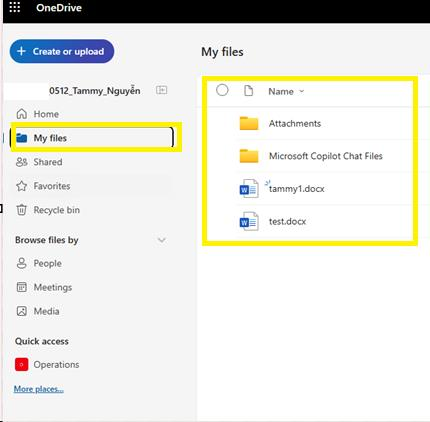
Task: Open the test.docx file
Action: coord(287,221)
